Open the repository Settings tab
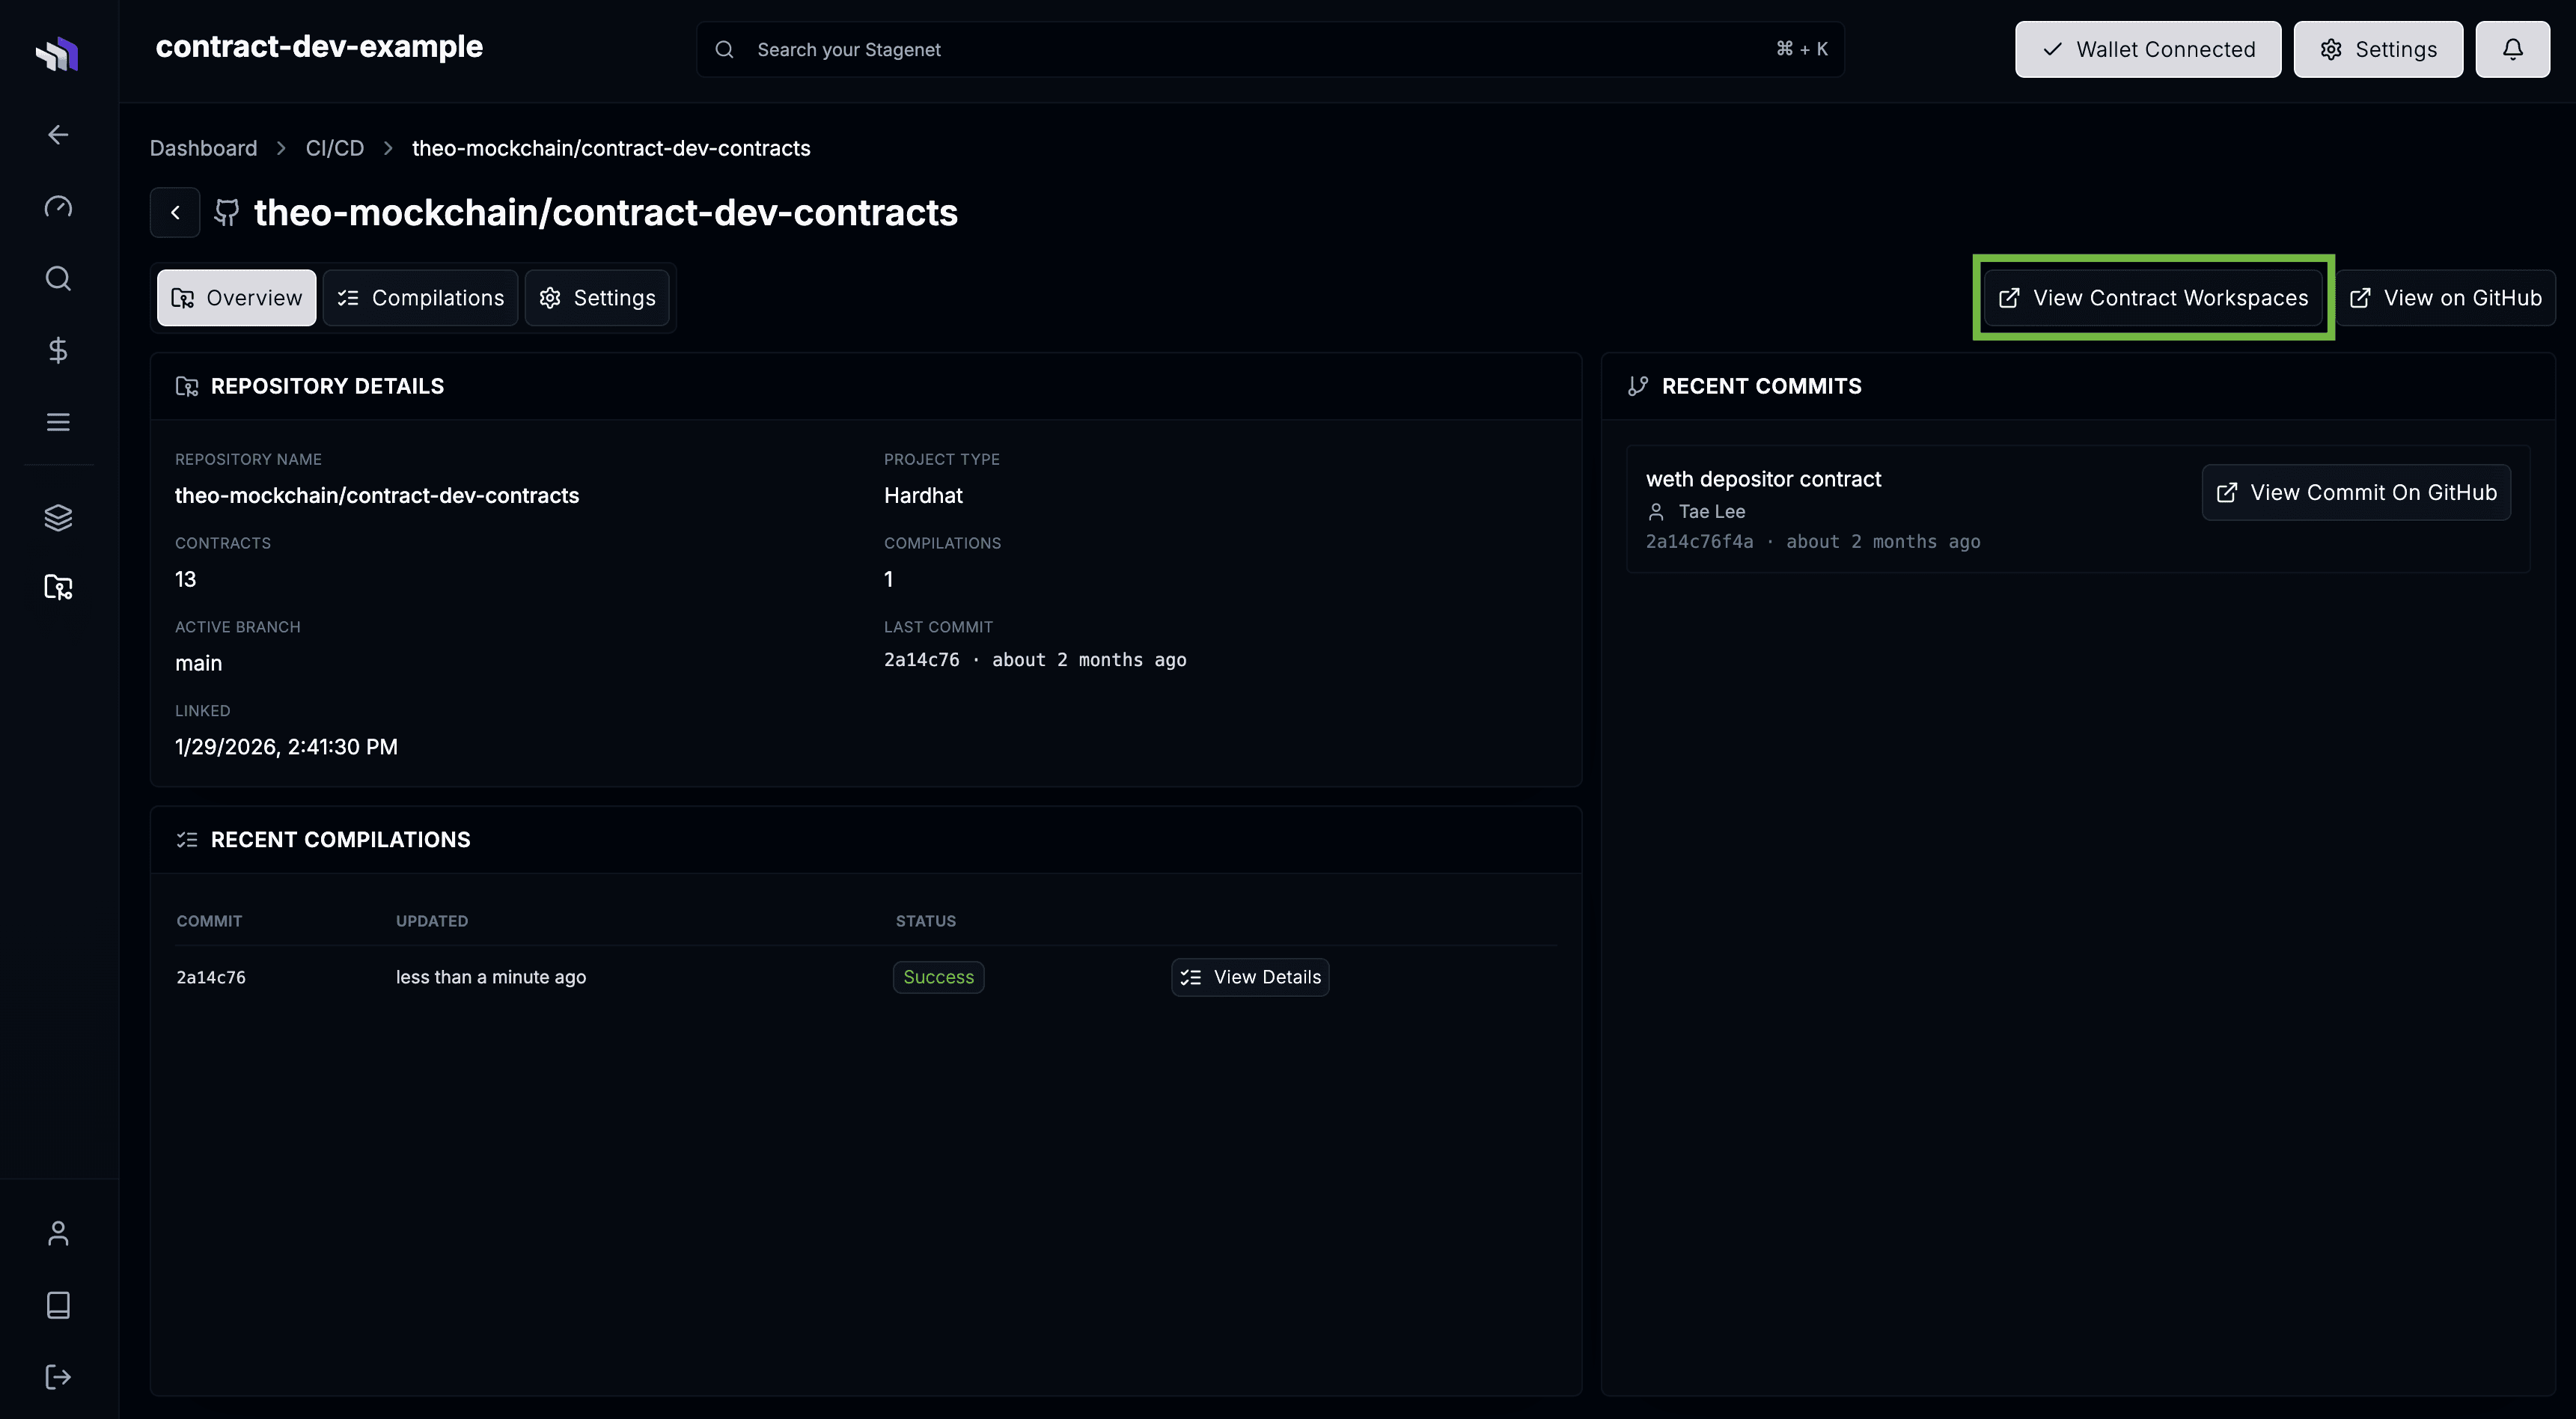Viewport: 2576px width, 1419px height. tap(597, 298)
